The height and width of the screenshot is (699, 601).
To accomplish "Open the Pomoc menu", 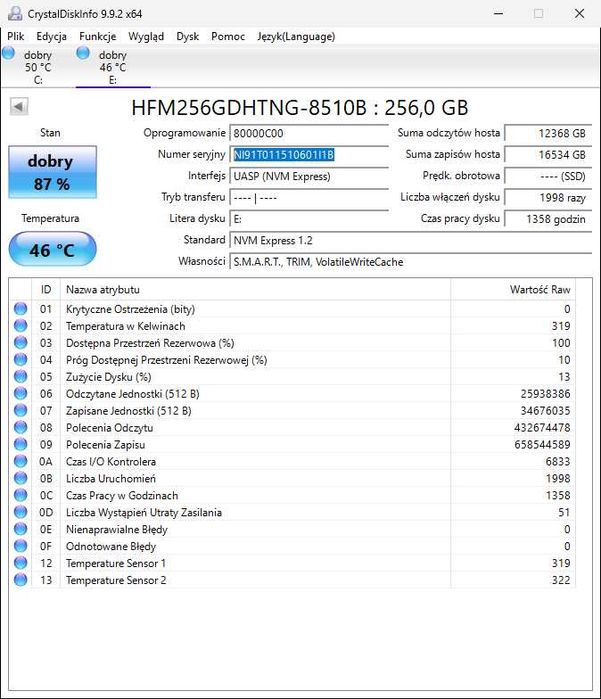I will pyautogui.click(x=228, y=36).
